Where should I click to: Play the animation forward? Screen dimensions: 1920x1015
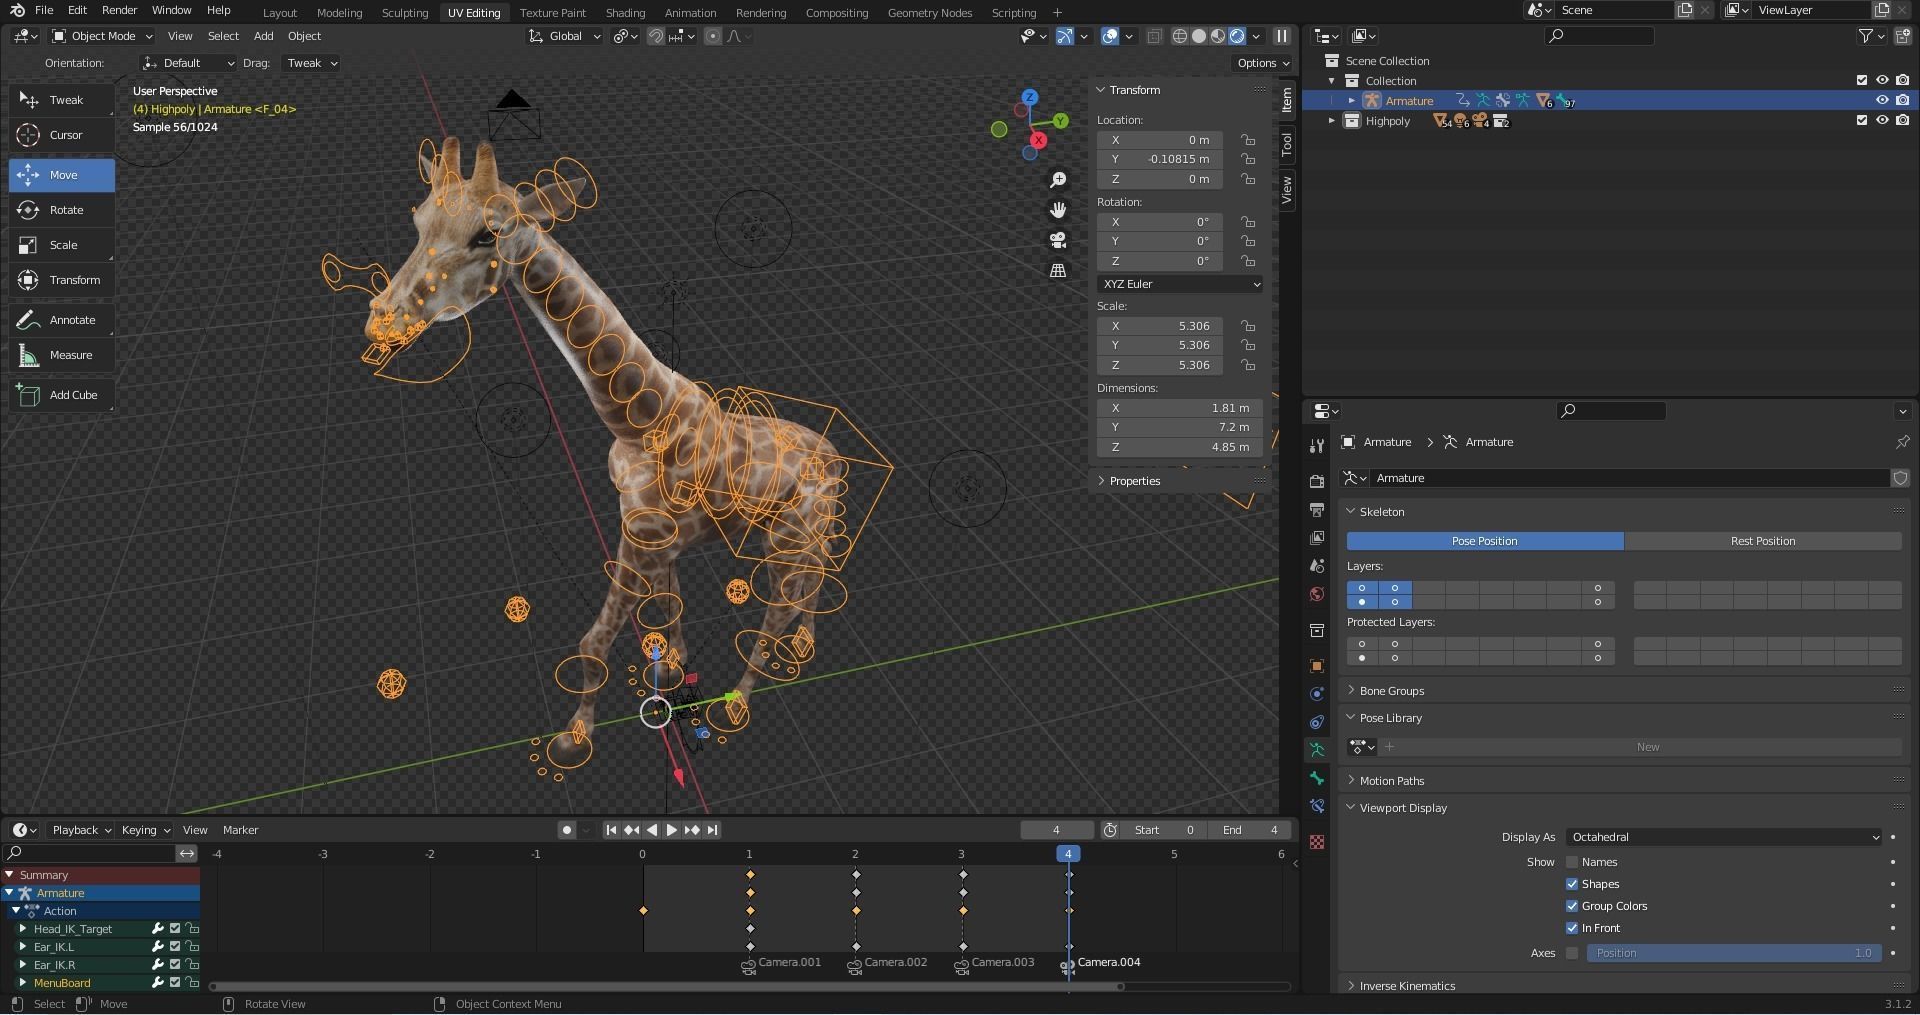pyautogui.click(x=672, y=830)
